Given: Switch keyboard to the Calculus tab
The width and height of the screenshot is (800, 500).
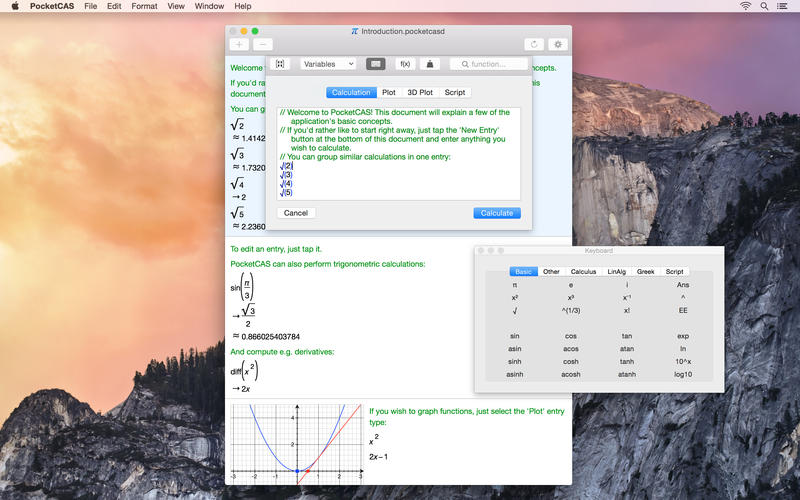Looking at the screenshot, I should tap(583, 271).
